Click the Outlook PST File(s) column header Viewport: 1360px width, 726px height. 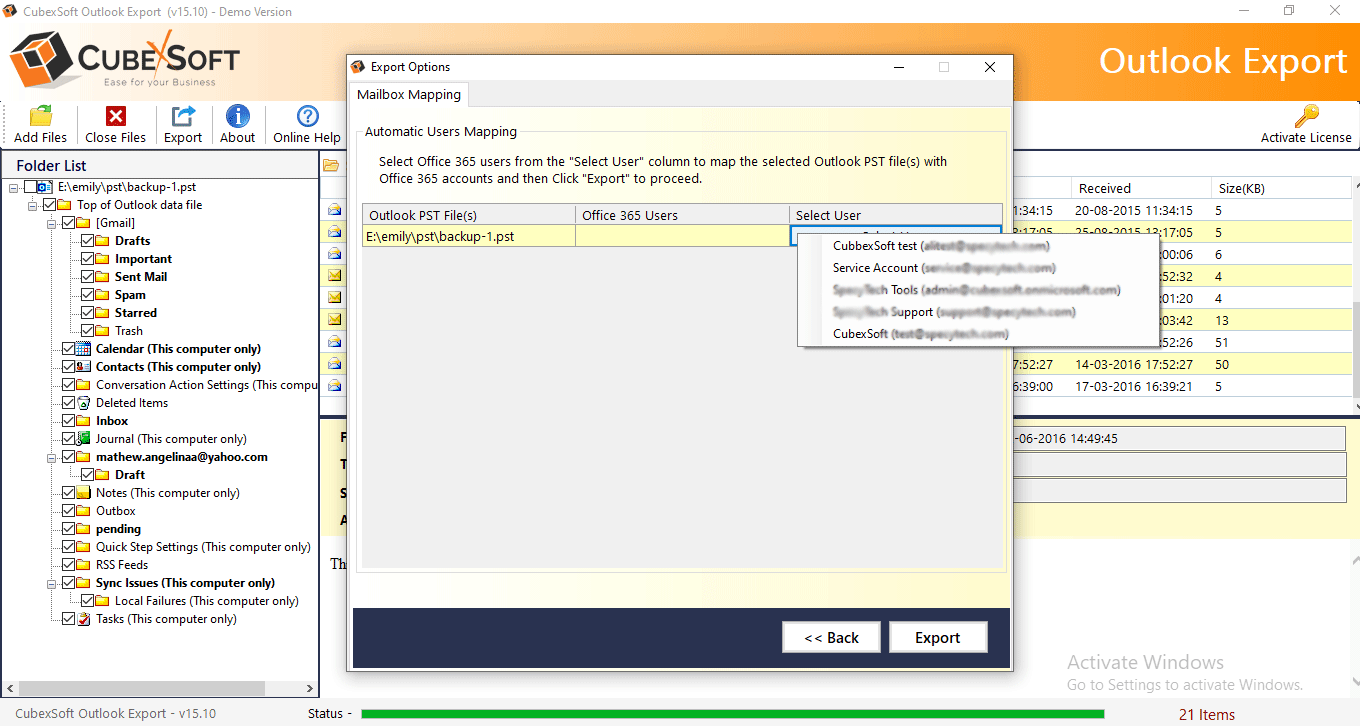tap(469, 215)
